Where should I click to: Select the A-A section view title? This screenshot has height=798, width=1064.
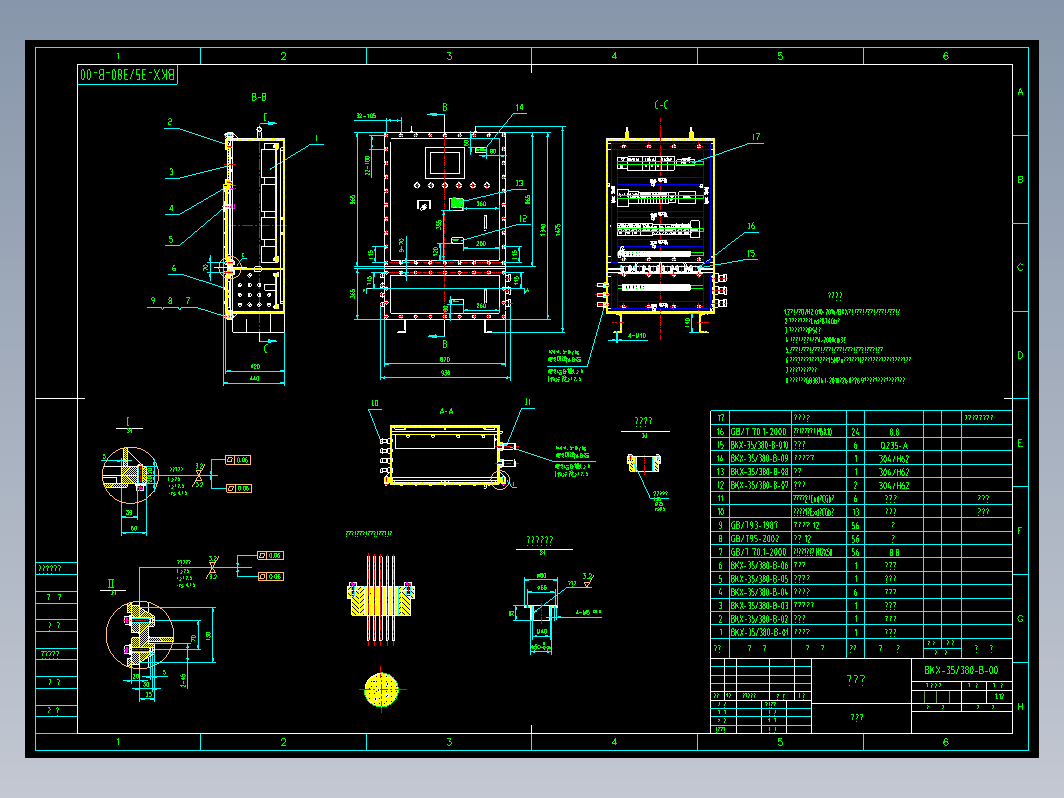(x=446, y=411)
